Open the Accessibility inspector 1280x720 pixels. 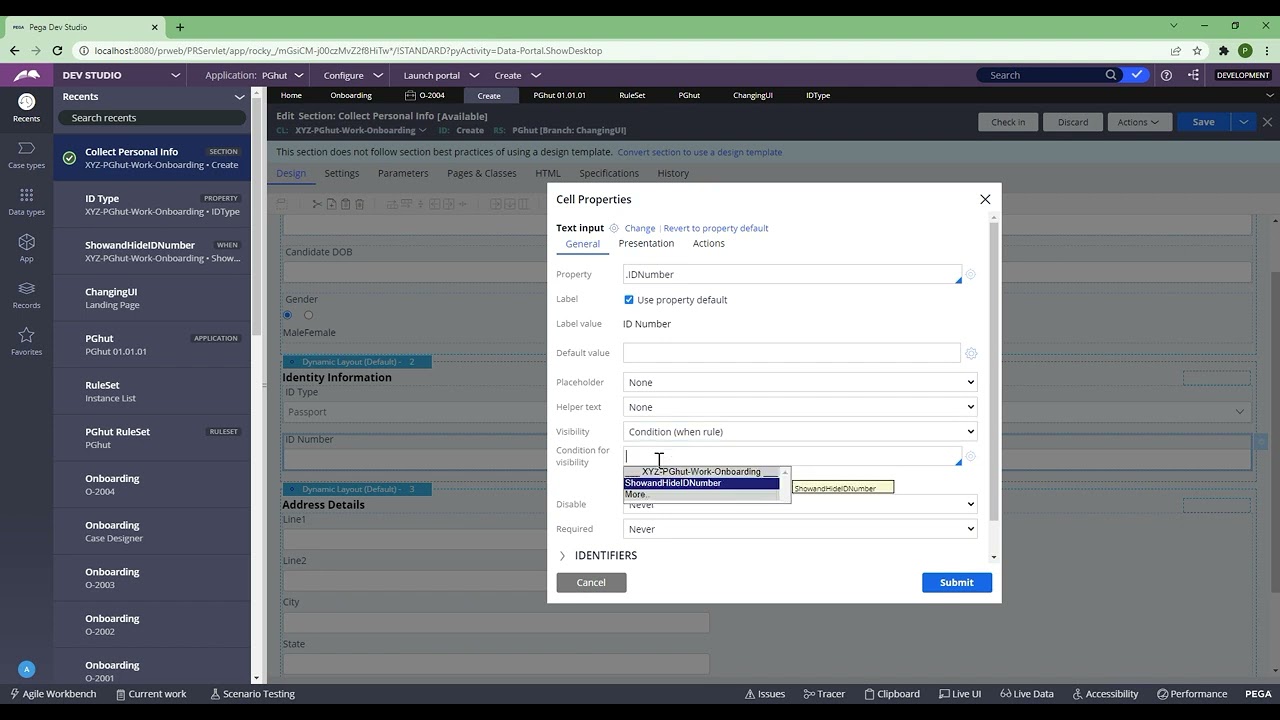point(1105,694)
